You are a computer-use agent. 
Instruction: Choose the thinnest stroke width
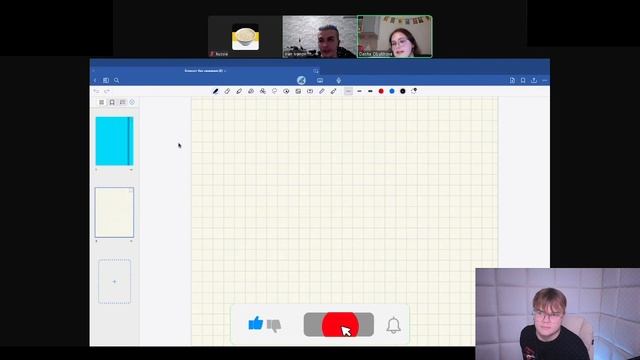click(x=348, y=91)
